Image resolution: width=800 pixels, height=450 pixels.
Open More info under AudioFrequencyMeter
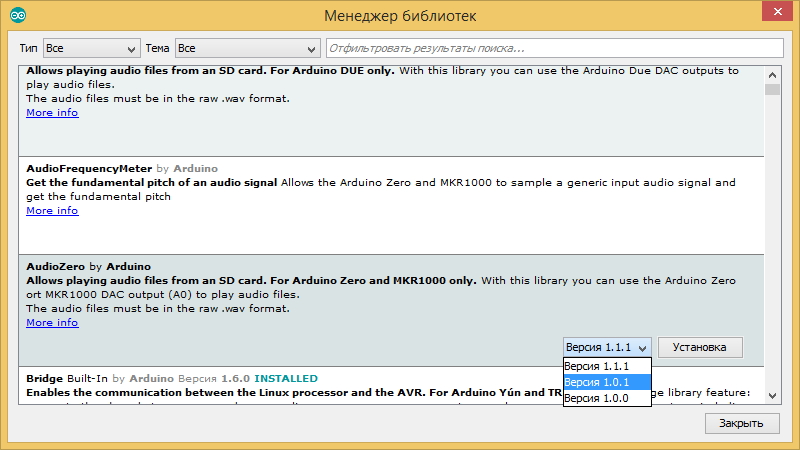click(52, 211)
